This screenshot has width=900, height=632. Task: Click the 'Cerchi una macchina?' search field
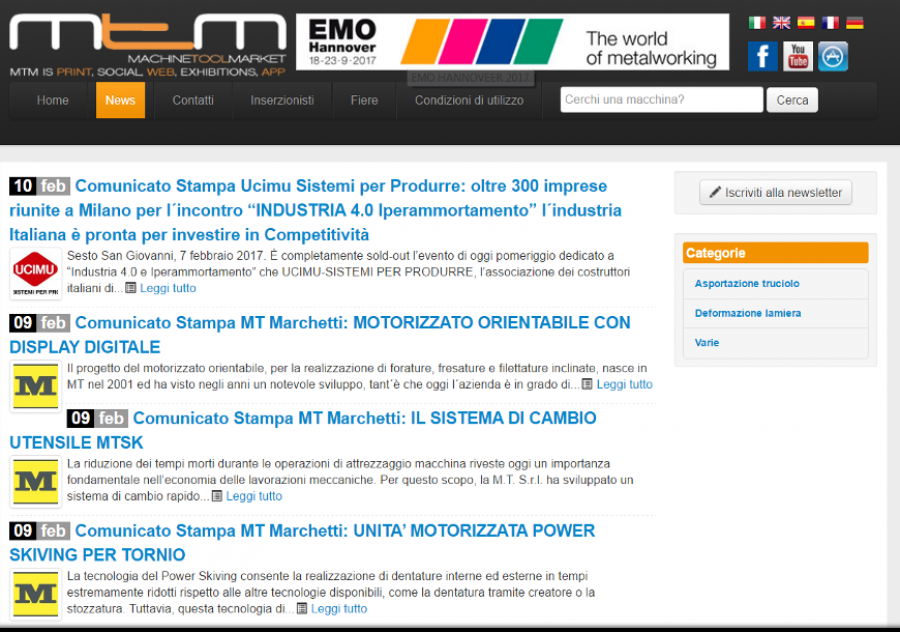point(661,100)
